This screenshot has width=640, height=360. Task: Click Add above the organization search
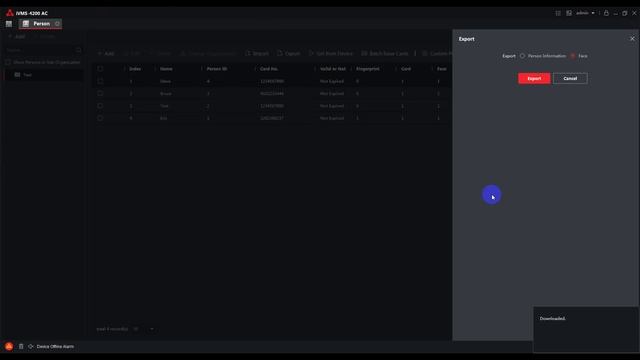(x=17, y=36)
